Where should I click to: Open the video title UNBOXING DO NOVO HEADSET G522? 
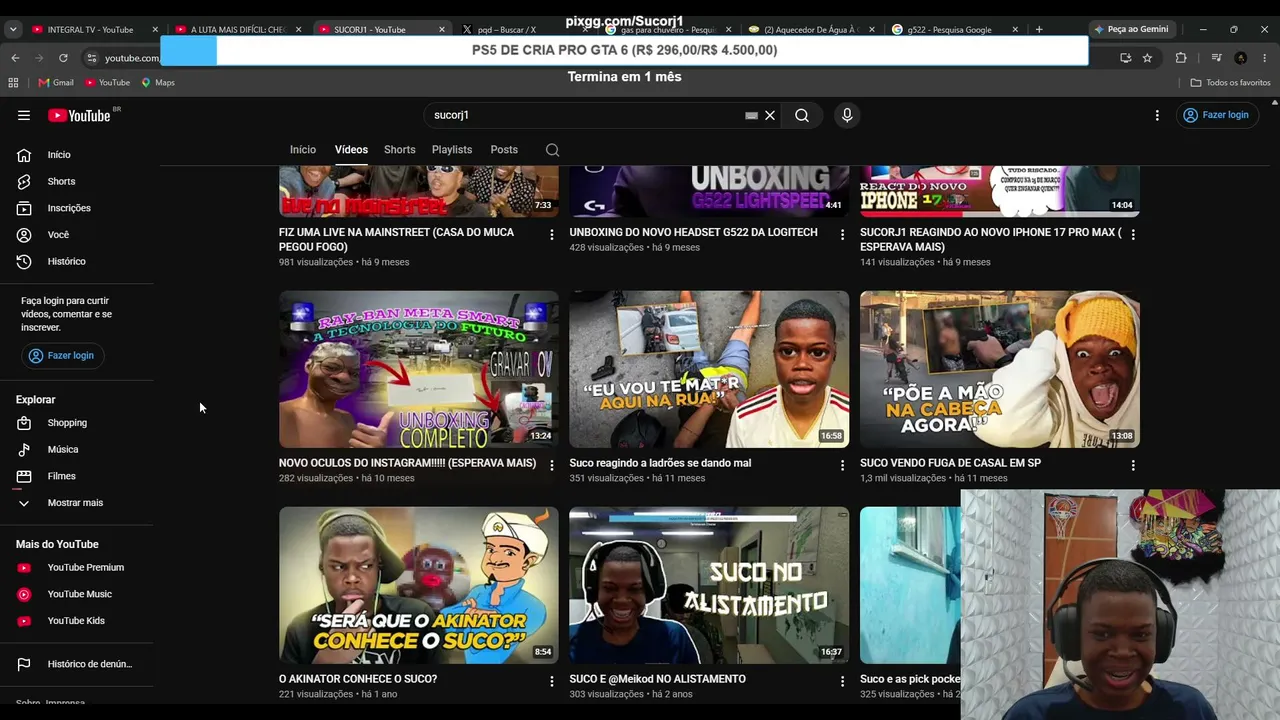pyautogui.click(x=694, y=232)
